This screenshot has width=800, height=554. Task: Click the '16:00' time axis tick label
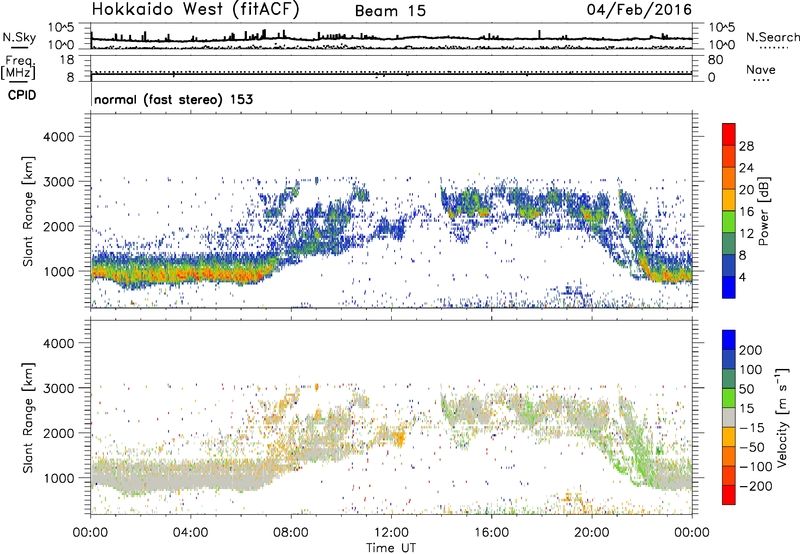pyautogui.click(x=491, y=533)
